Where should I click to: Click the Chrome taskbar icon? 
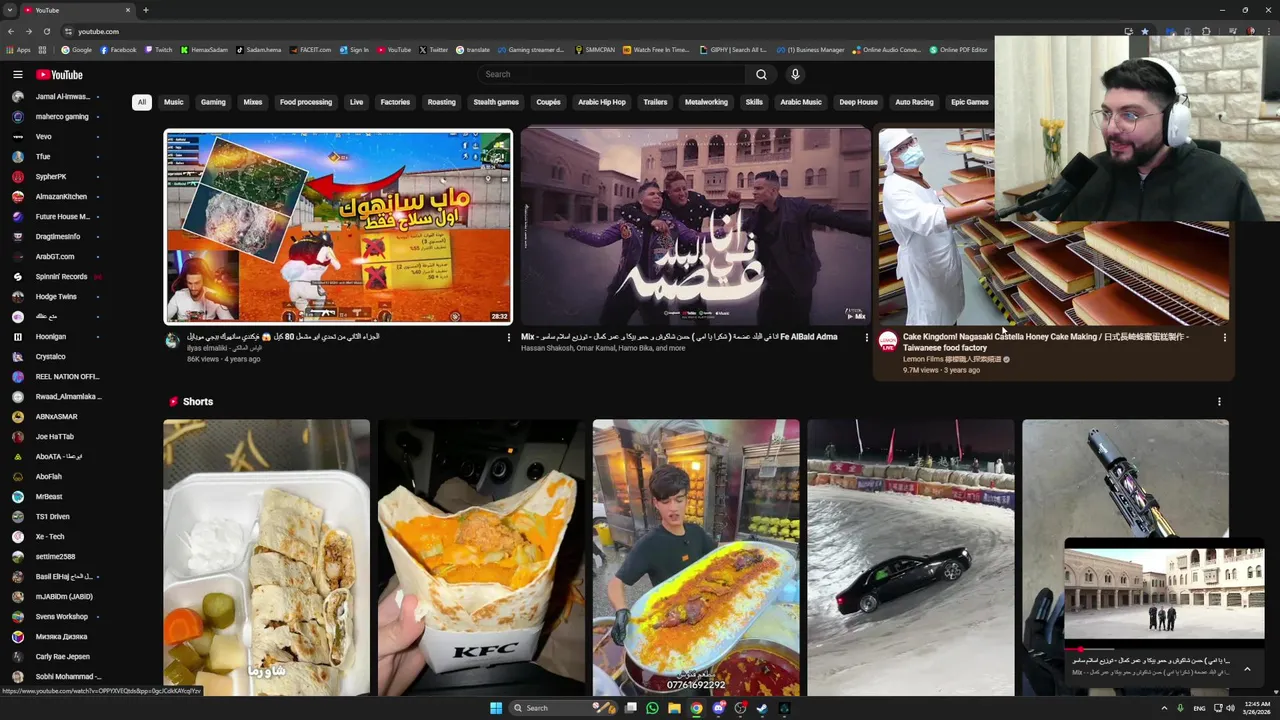click(696, 708)
